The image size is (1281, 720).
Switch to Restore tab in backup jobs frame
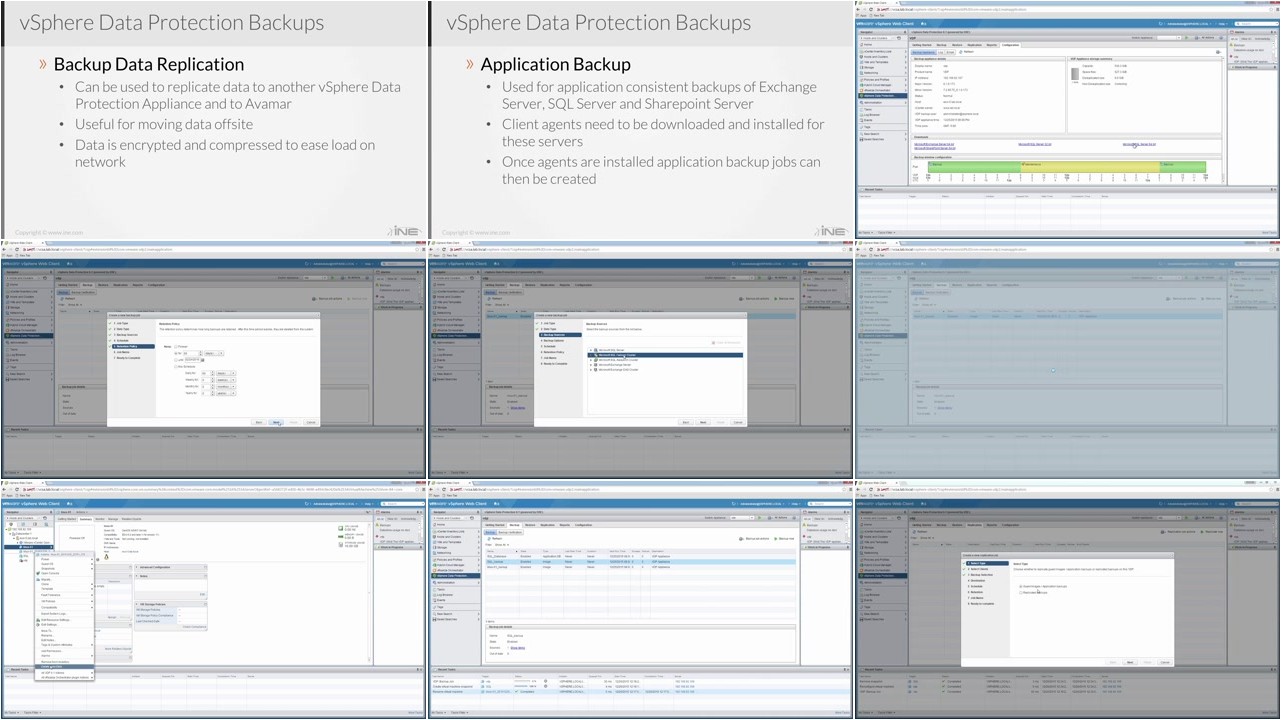(x=530, y=525)
